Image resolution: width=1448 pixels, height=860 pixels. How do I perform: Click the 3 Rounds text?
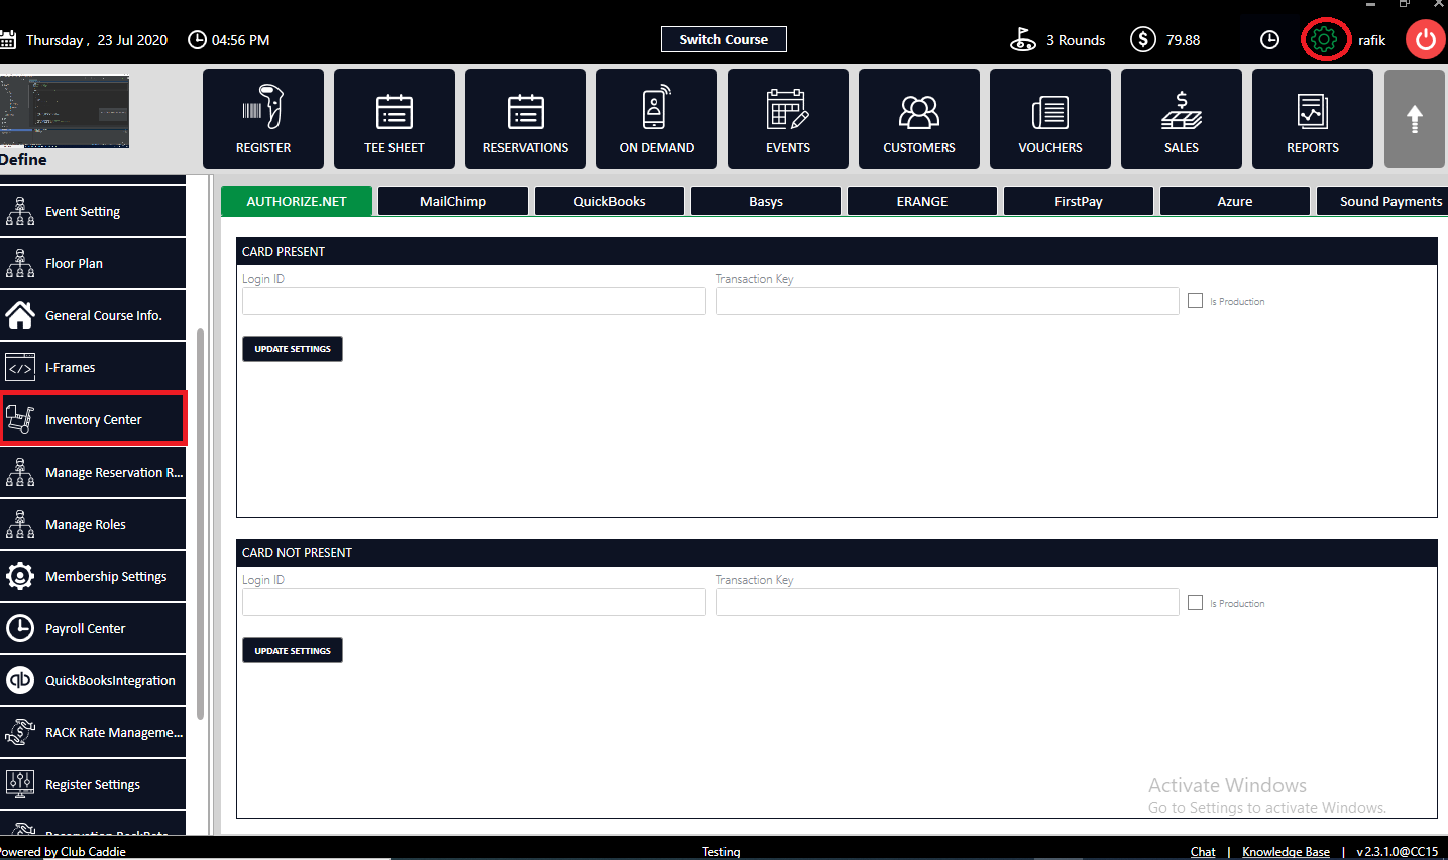[x=1076, y=40]
